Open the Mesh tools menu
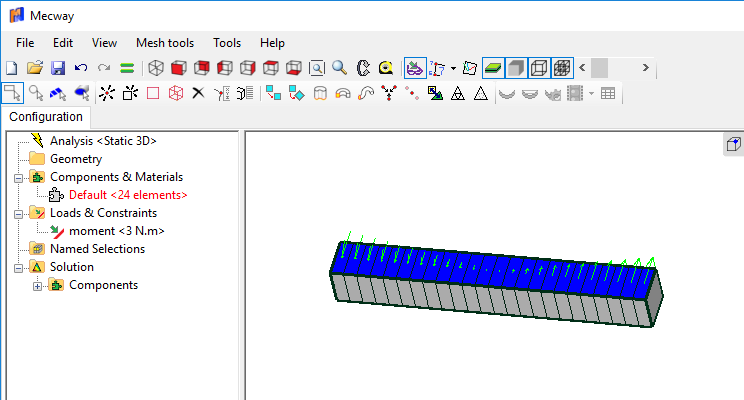 pos(165,43)
